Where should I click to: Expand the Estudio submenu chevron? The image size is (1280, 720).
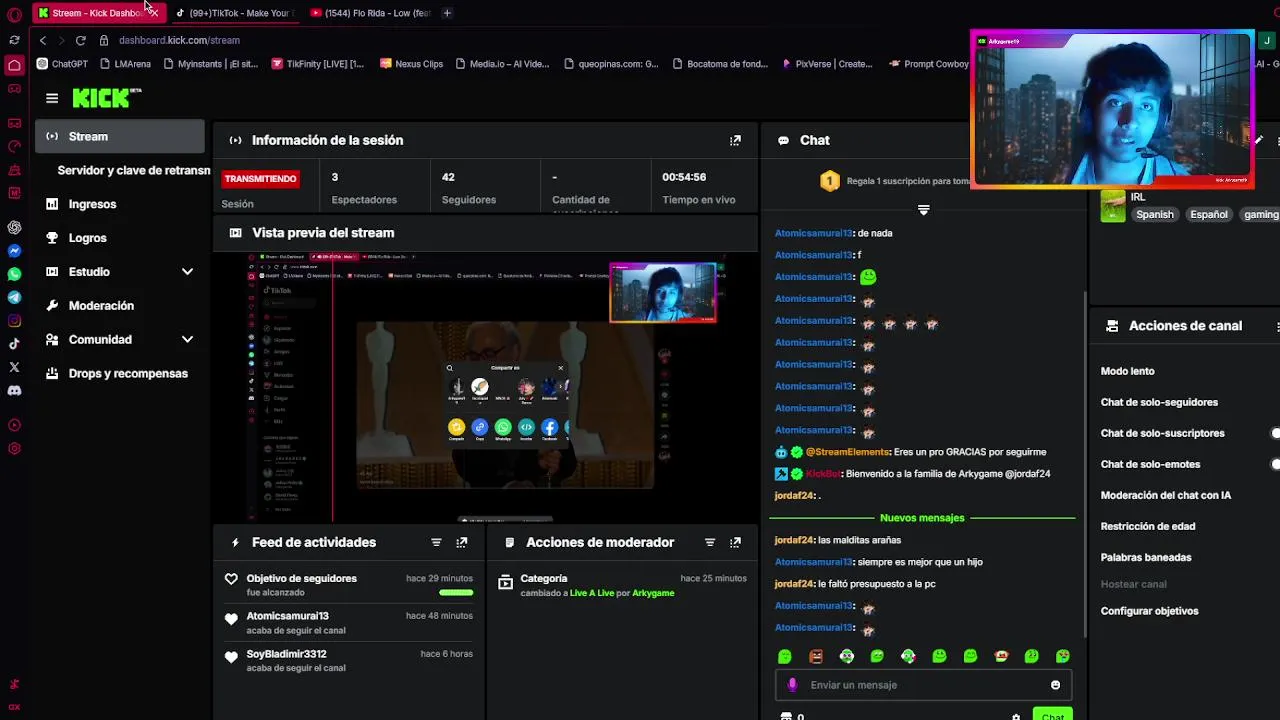point(187,272)
